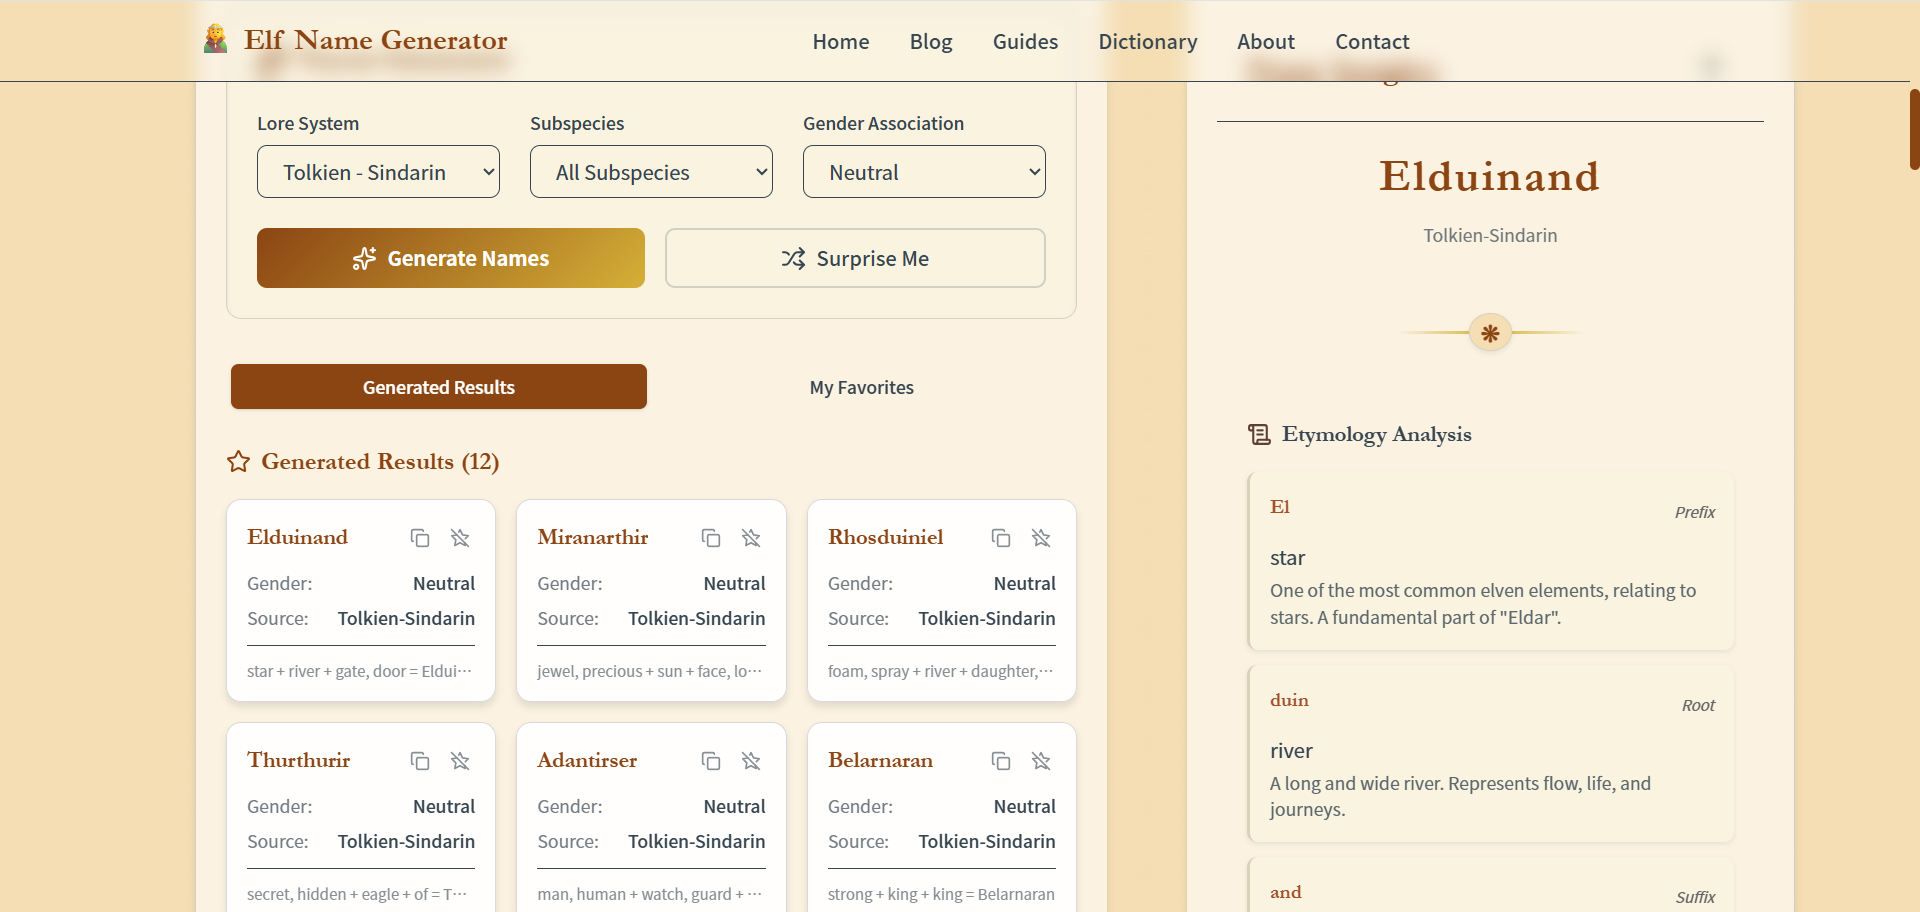Screen dimensions: 1920x912
Task: Select the Belarnaran name in results
Action: click(880, 760)
